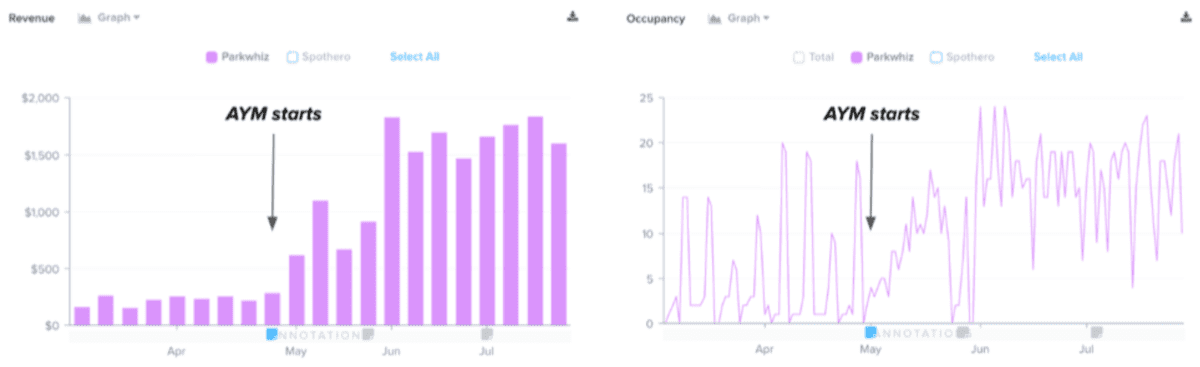
Task: Open gray annotation marker near Jun in Revenue
Action: tap(368, 333)
